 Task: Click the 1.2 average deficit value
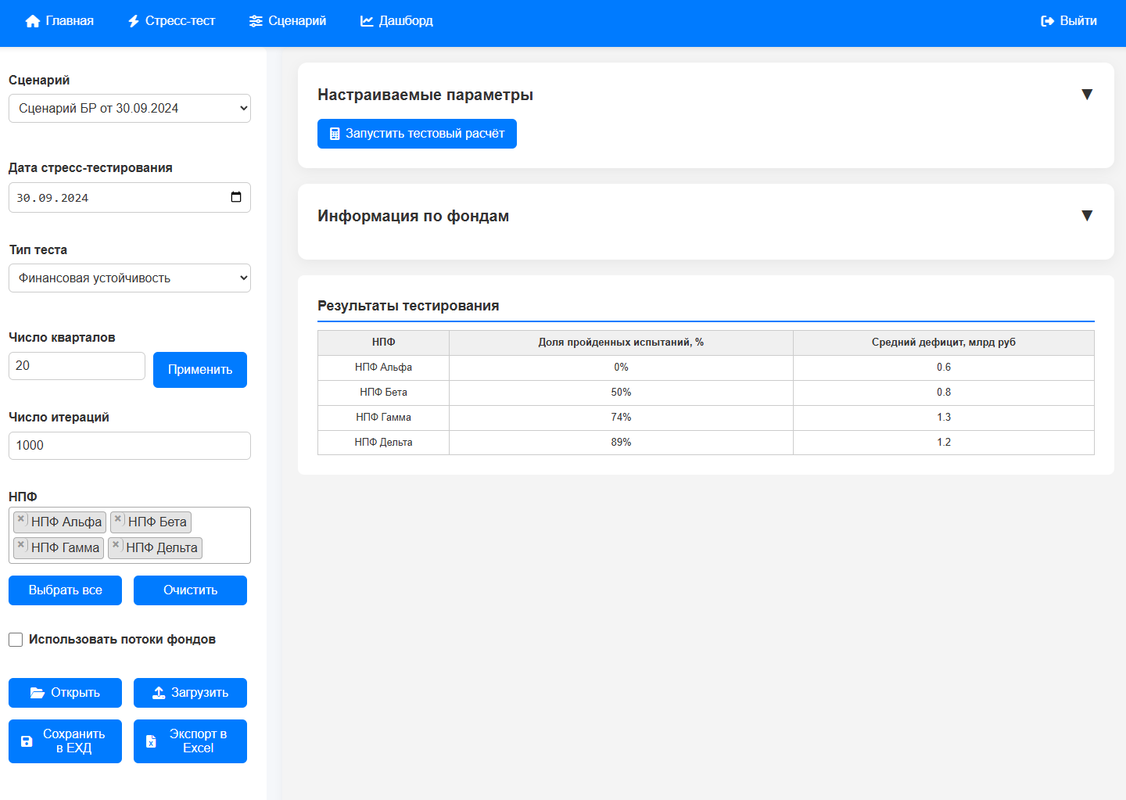[x=944, y=443]
